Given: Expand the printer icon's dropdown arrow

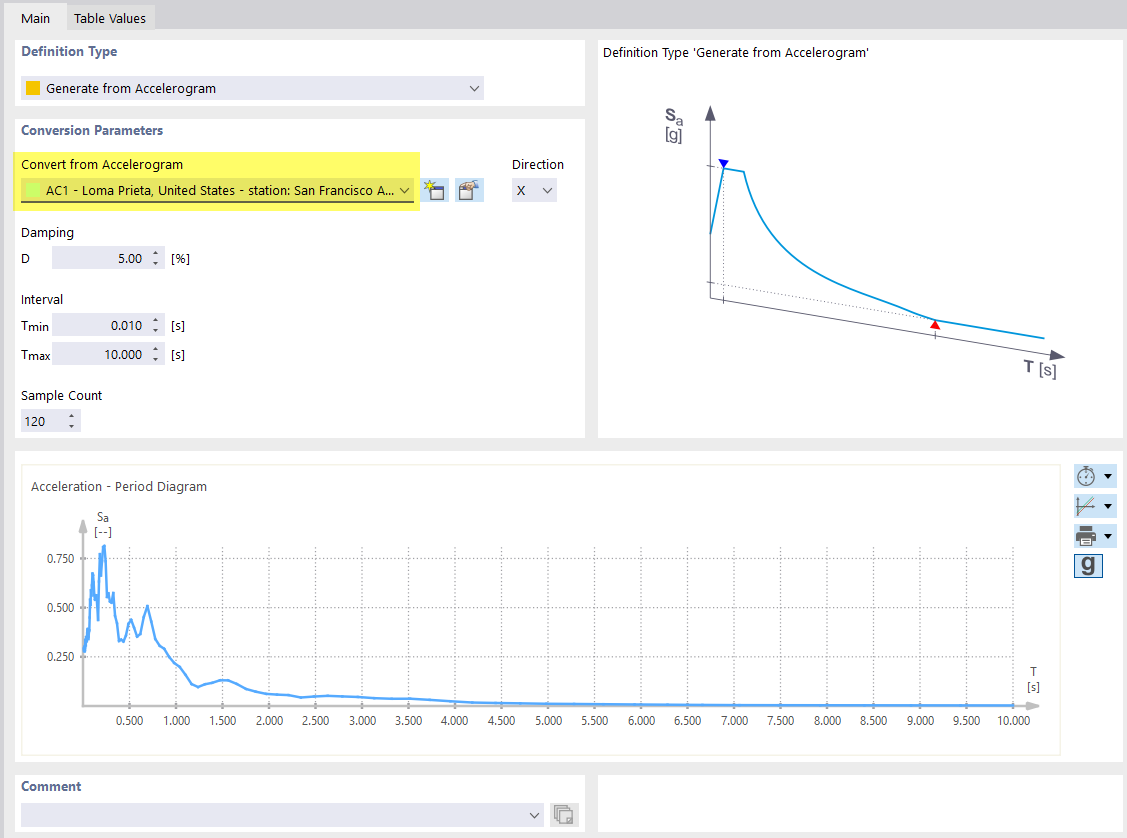Looking at the screenshot, I should pyautogui.click(x=1107, y=535).
